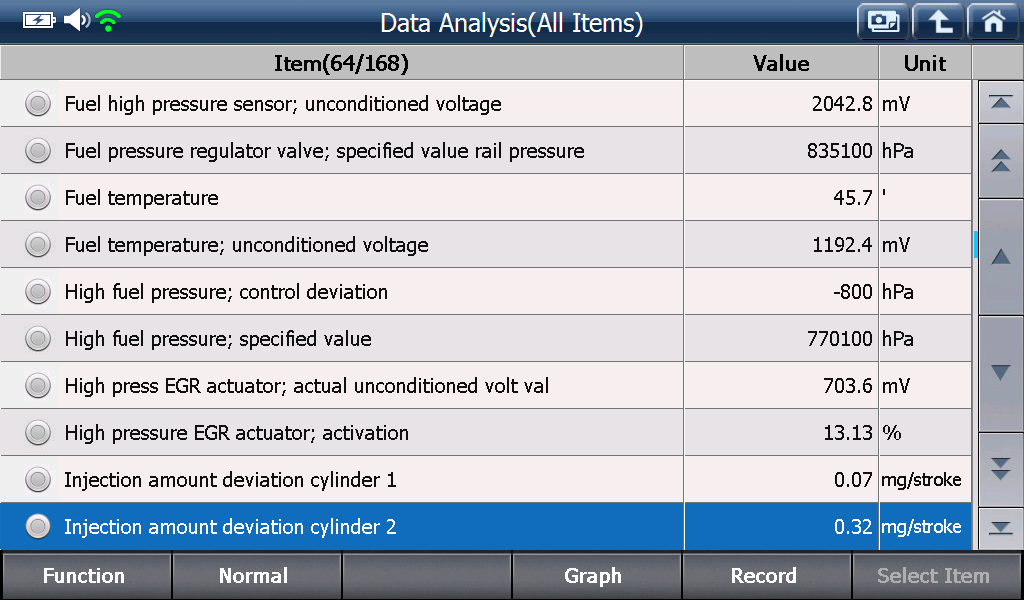Viewport: 1024px width, 600px height.
Task: Jump to bottom of list arrow
Action: 1000,528
